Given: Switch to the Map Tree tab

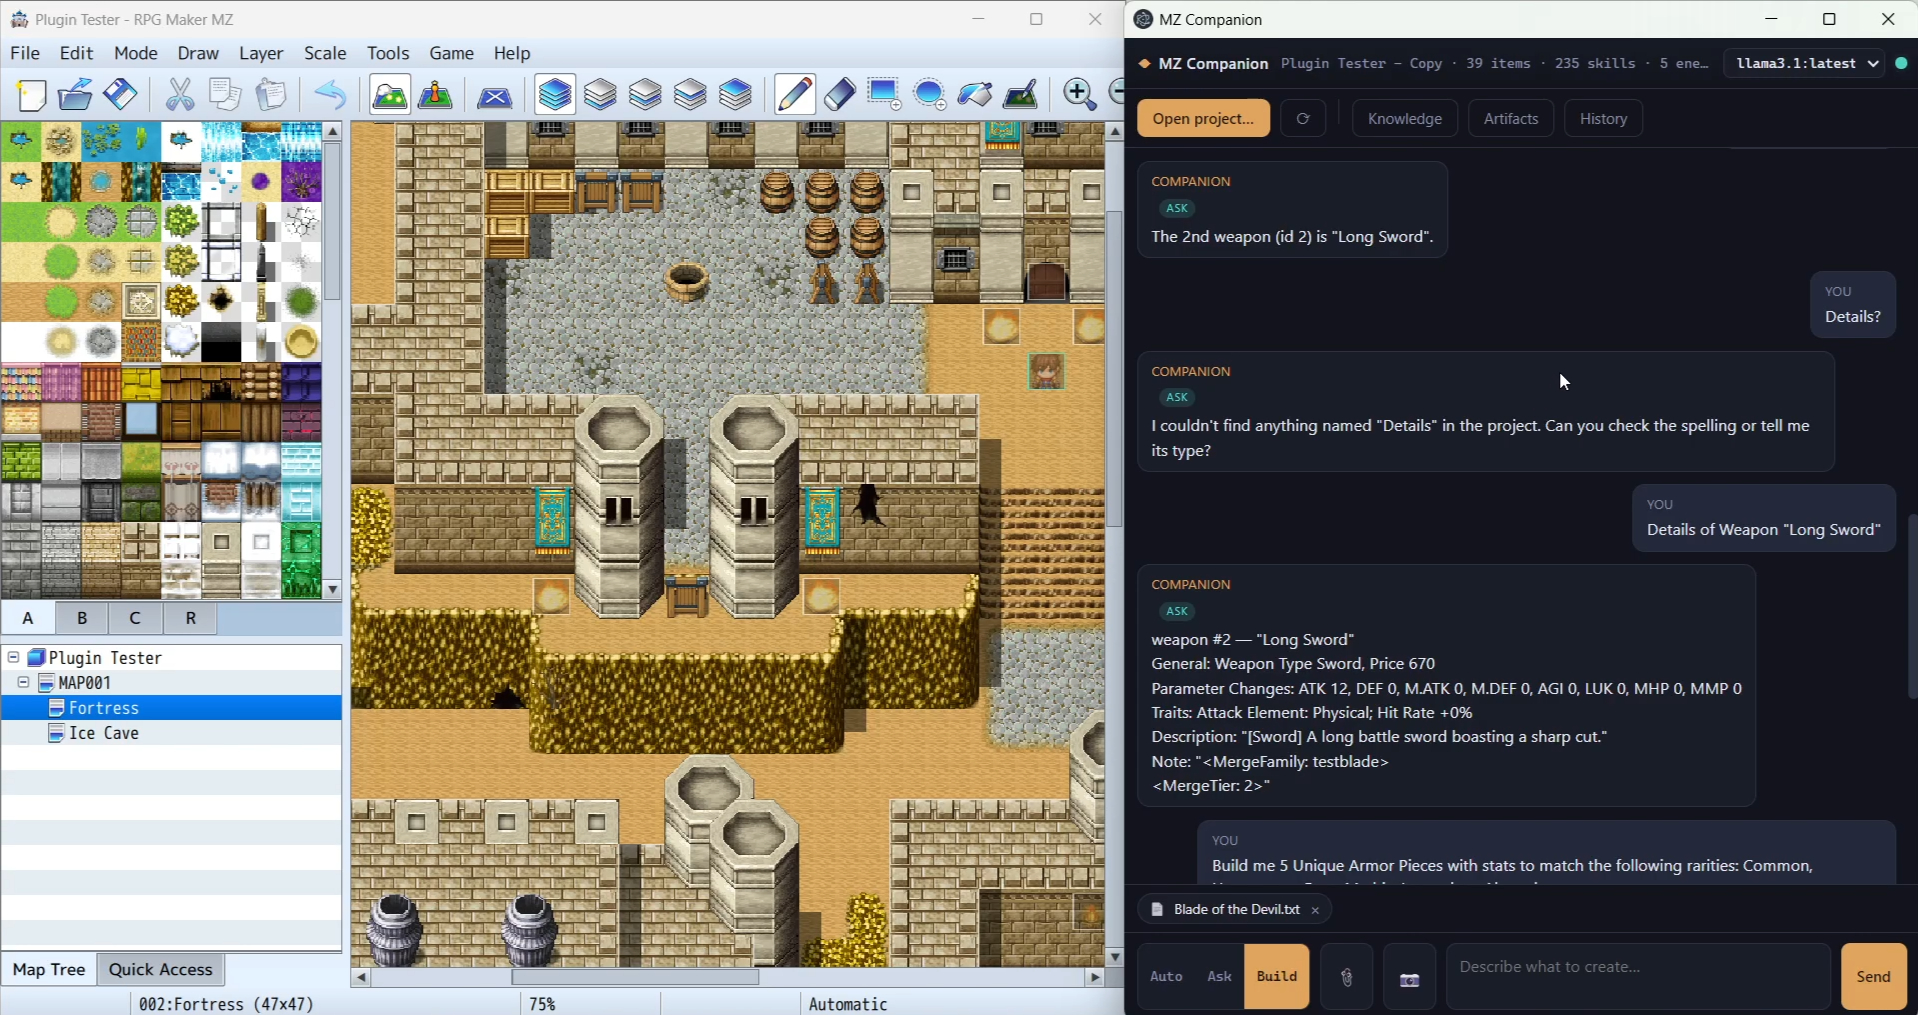Looking at the screenshot, I should 49,969.
